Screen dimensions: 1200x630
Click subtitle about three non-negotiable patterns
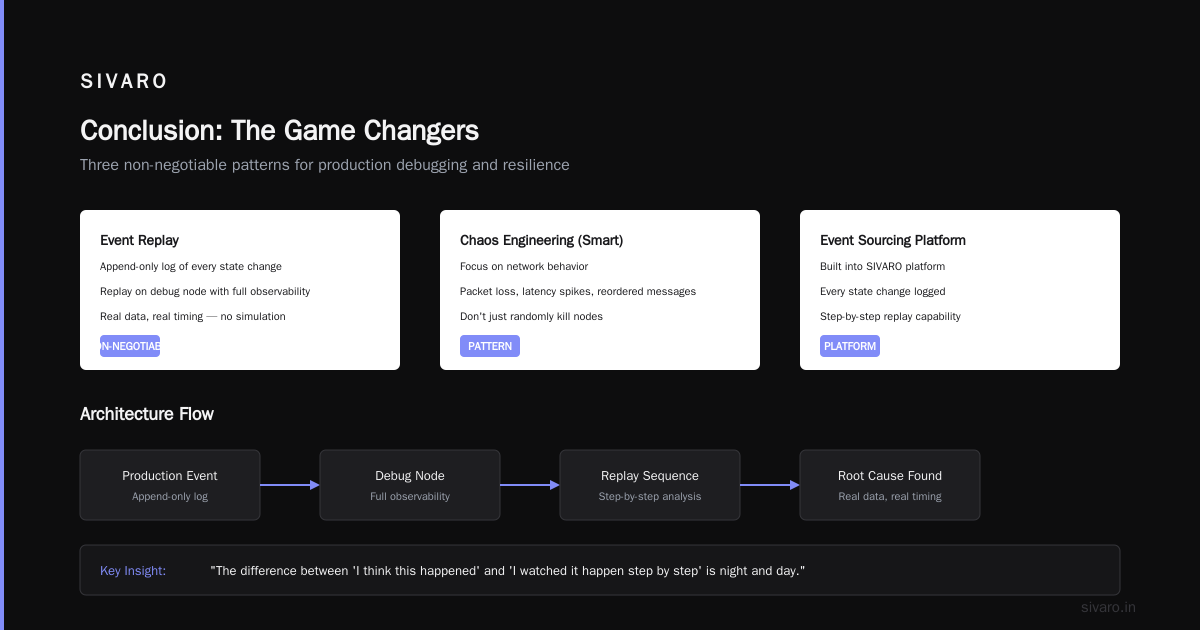[325, 165]
